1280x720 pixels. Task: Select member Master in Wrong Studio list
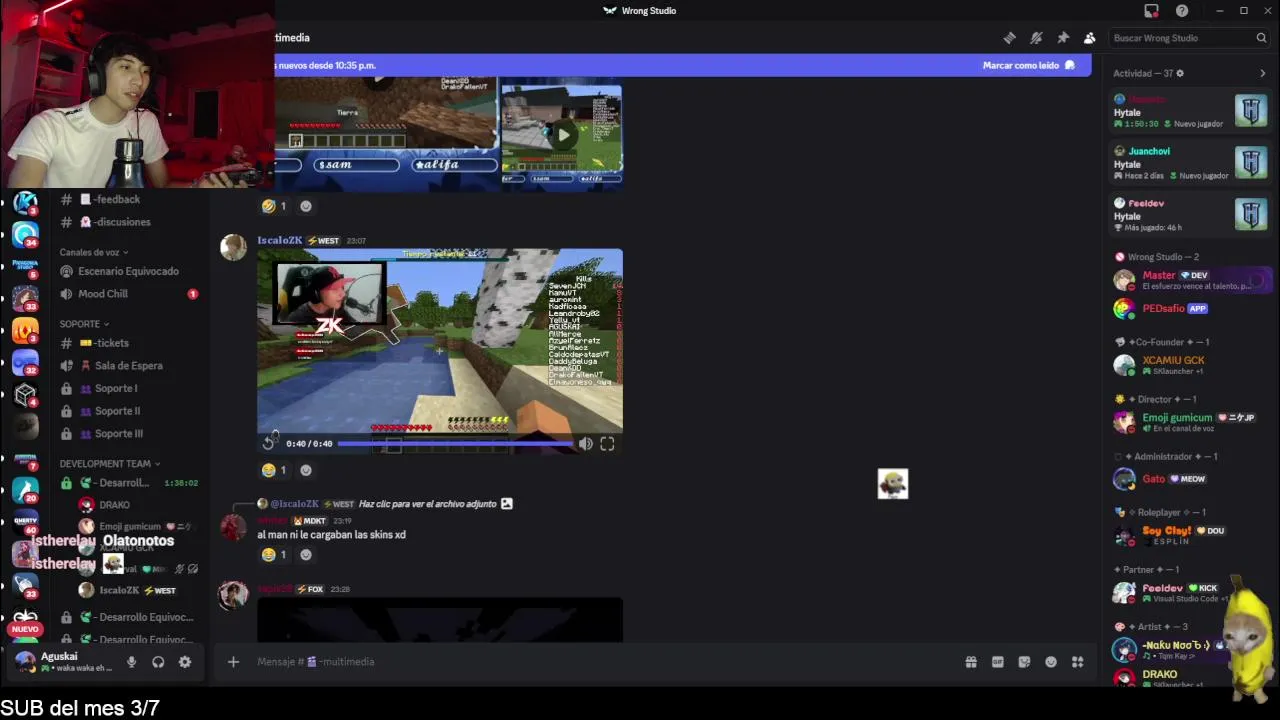click(1190, 280)
